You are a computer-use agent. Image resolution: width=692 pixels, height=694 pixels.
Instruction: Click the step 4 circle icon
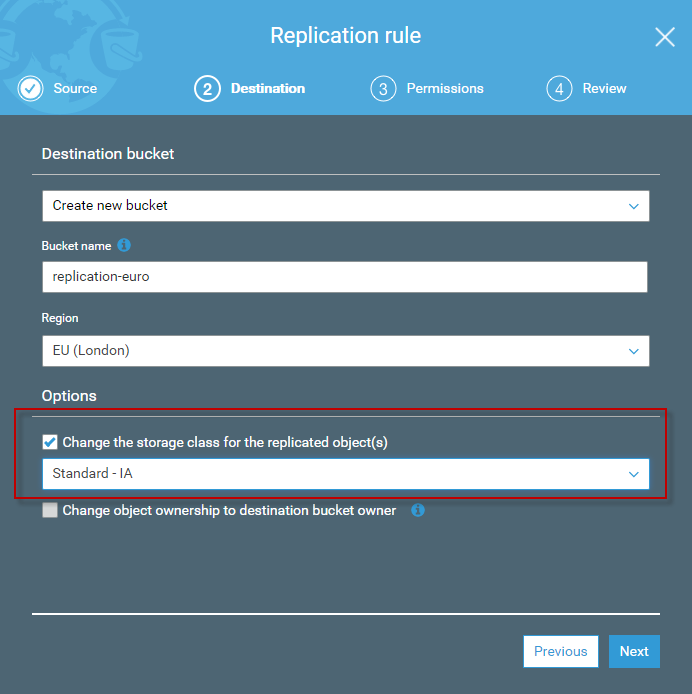tap(559, 89)
